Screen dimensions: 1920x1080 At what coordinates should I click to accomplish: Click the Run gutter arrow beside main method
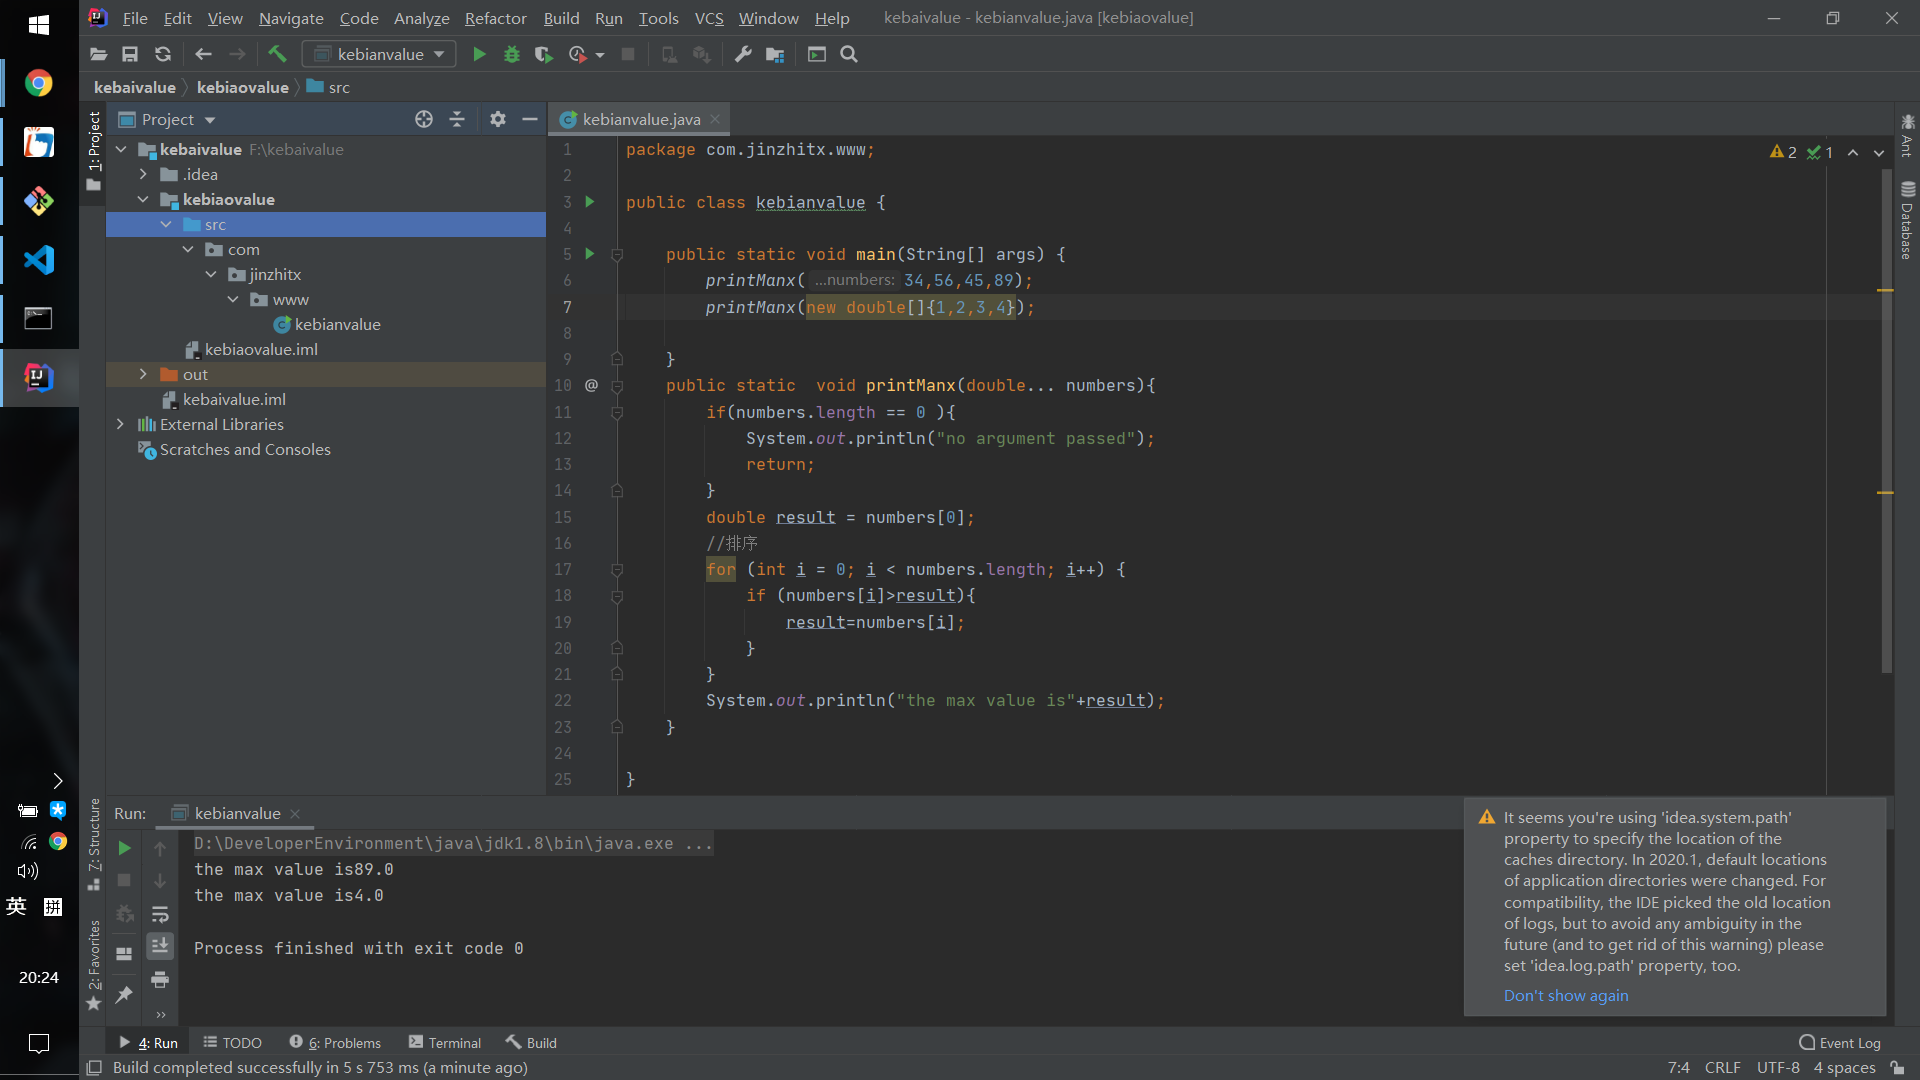point(590,254)
